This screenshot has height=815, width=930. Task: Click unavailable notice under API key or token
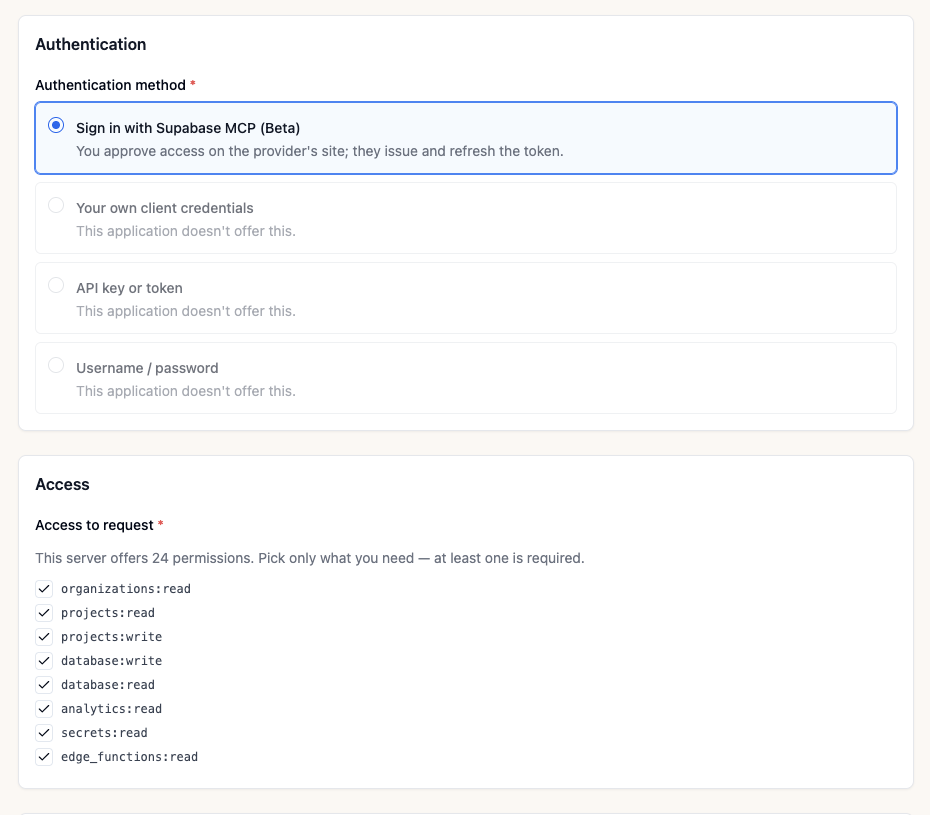pyautogui.click(x=186, y=311)
